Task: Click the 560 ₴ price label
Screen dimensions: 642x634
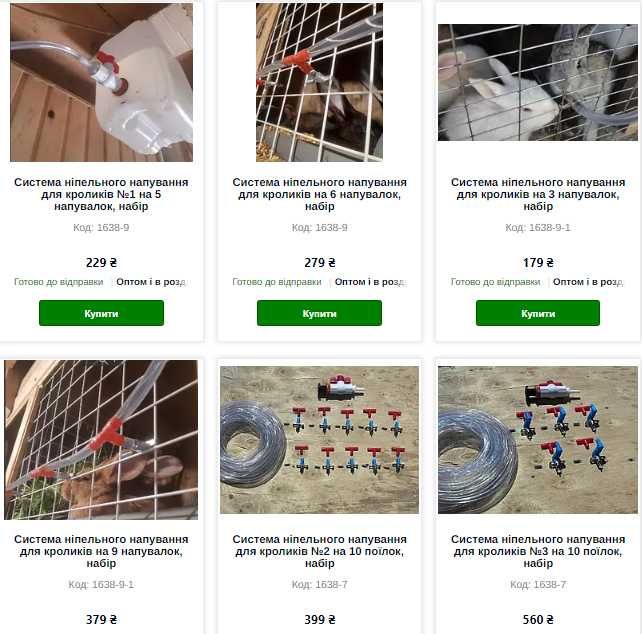Action: (538, 620)
